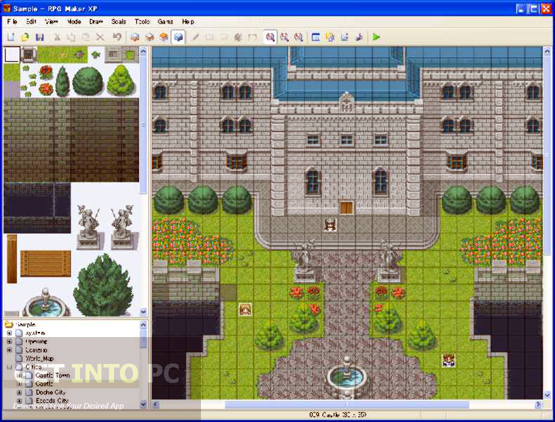
Task: Select the Events layer icon
Action: [178, 37]
